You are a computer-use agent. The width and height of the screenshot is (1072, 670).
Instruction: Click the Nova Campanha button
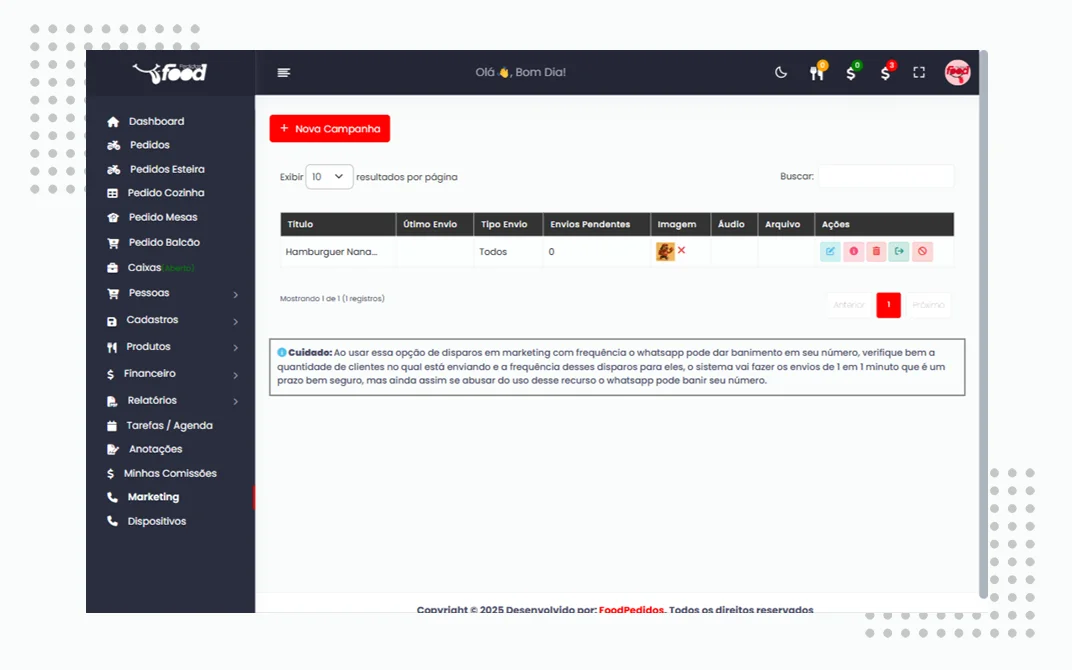click(330, 129)
